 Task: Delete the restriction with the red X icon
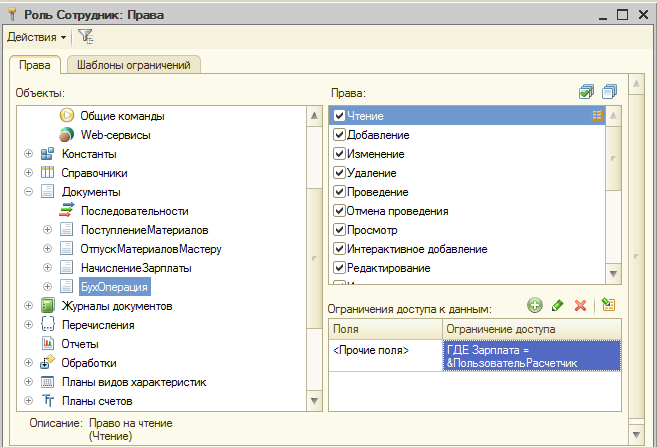click(x=580, y=305)
